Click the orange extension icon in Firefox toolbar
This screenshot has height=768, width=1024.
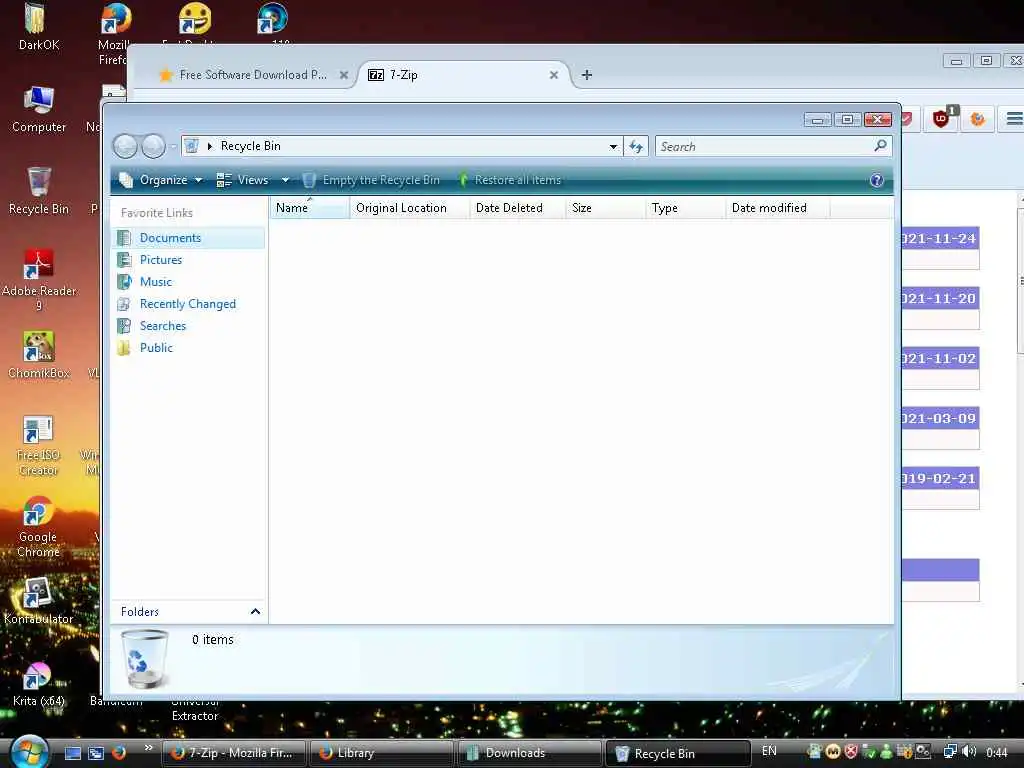click(977, 119)
